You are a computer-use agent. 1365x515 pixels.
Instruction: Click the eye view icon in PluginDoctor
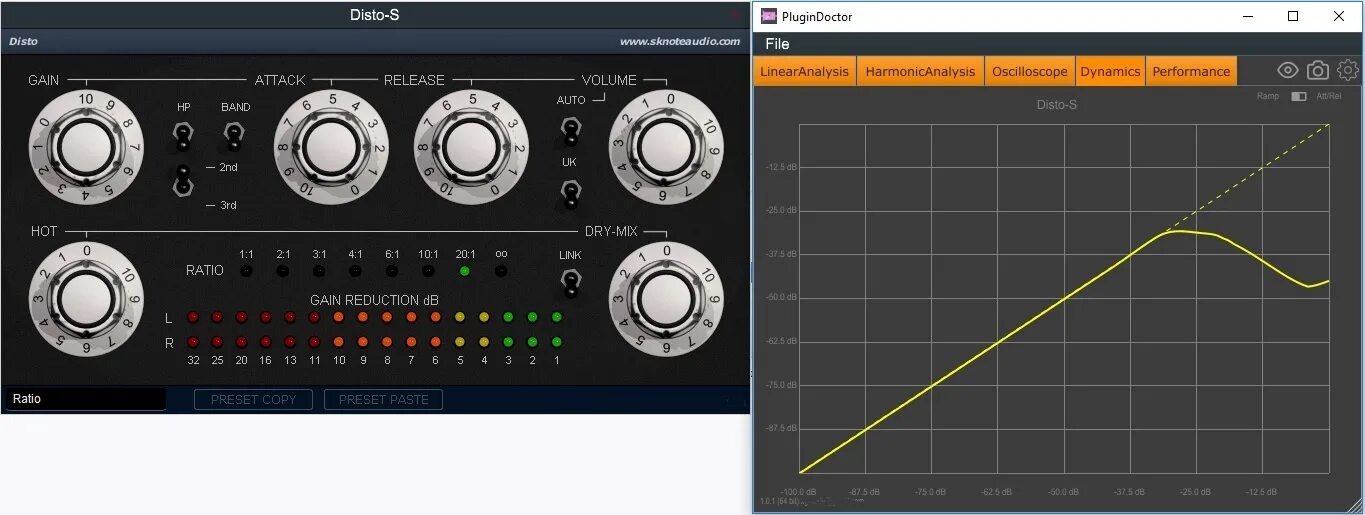(1288, 71)
